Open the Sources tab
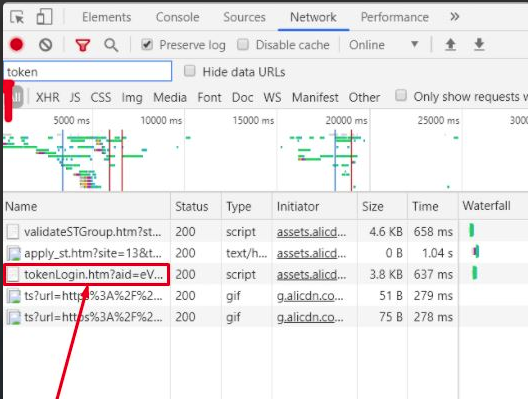528x399 pixels. click(244, 17)
